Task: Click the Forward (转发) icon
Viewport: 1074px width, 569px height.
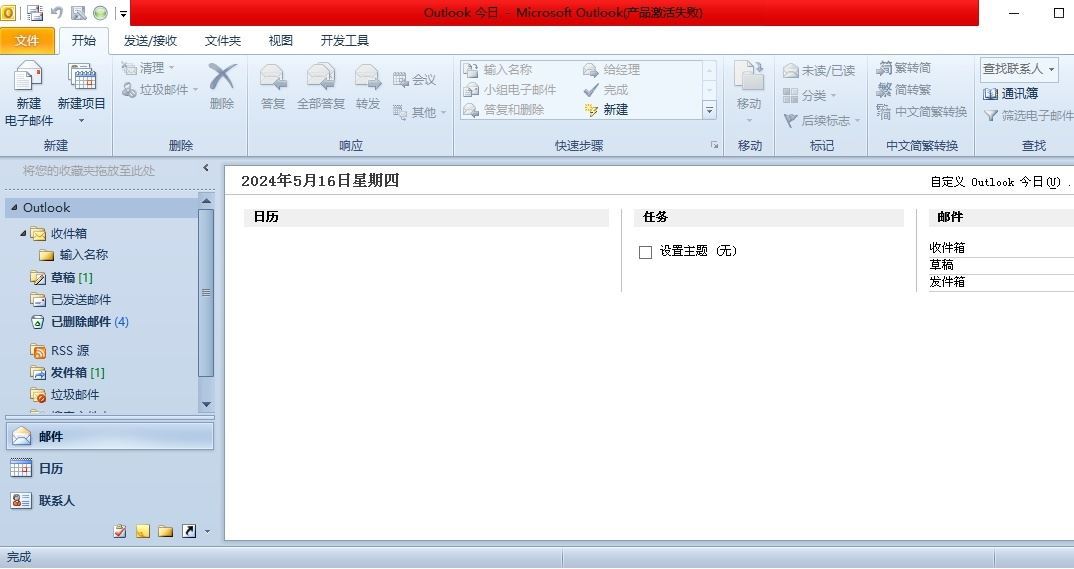Action: (x=368, y=77)
